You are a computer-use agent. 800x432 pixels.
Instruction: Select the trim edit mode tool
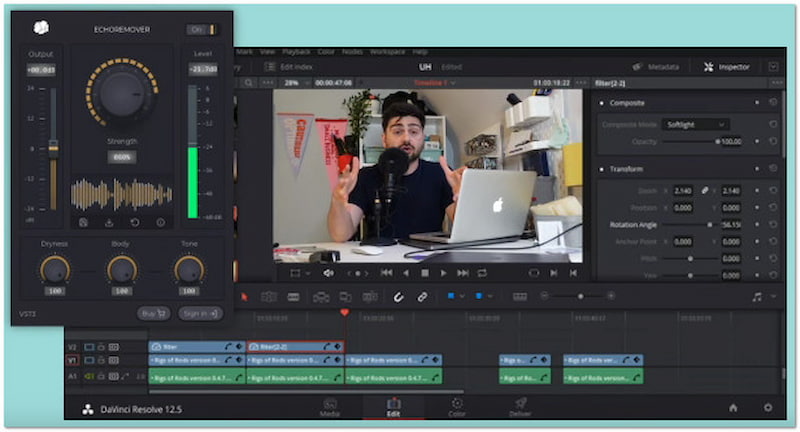pos(269,296)
